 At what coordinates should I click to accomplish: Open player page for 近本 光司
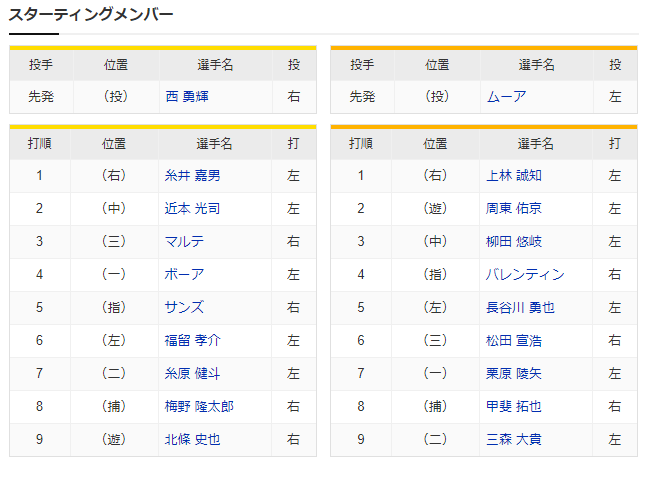(x=192, y=208)
